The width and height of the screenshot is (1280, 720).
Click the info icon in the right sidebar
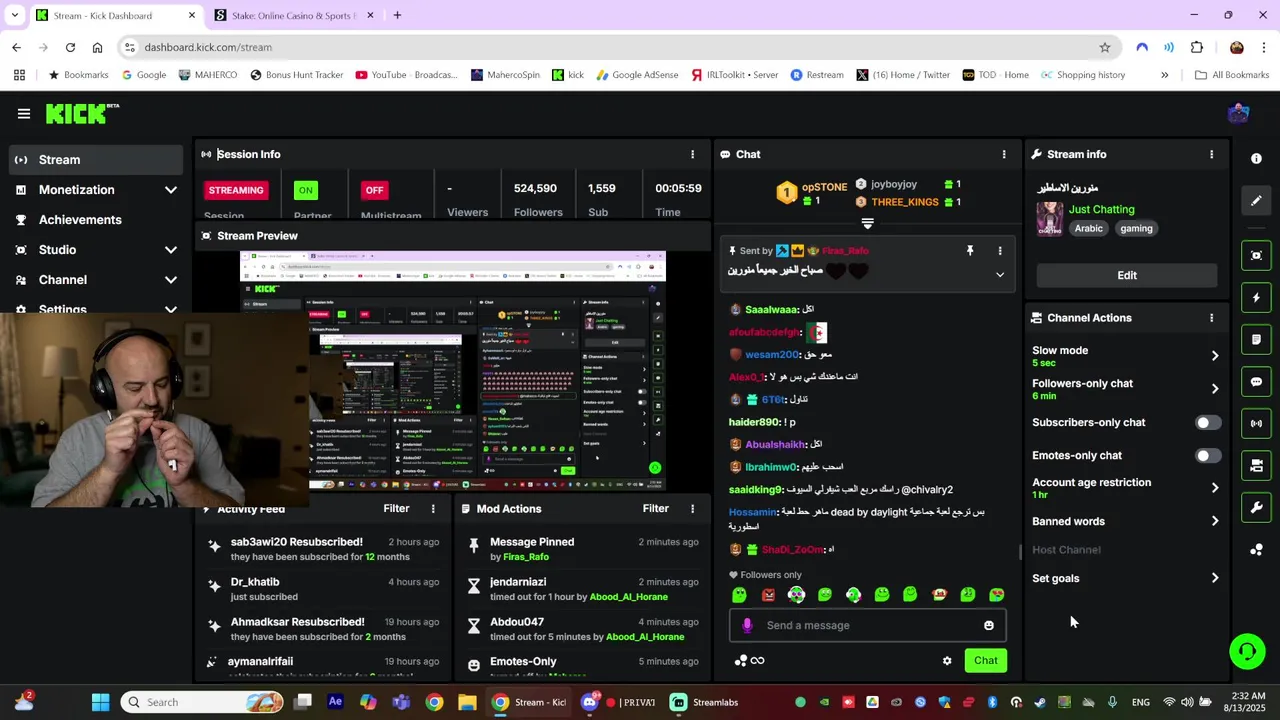point(1256,159)
